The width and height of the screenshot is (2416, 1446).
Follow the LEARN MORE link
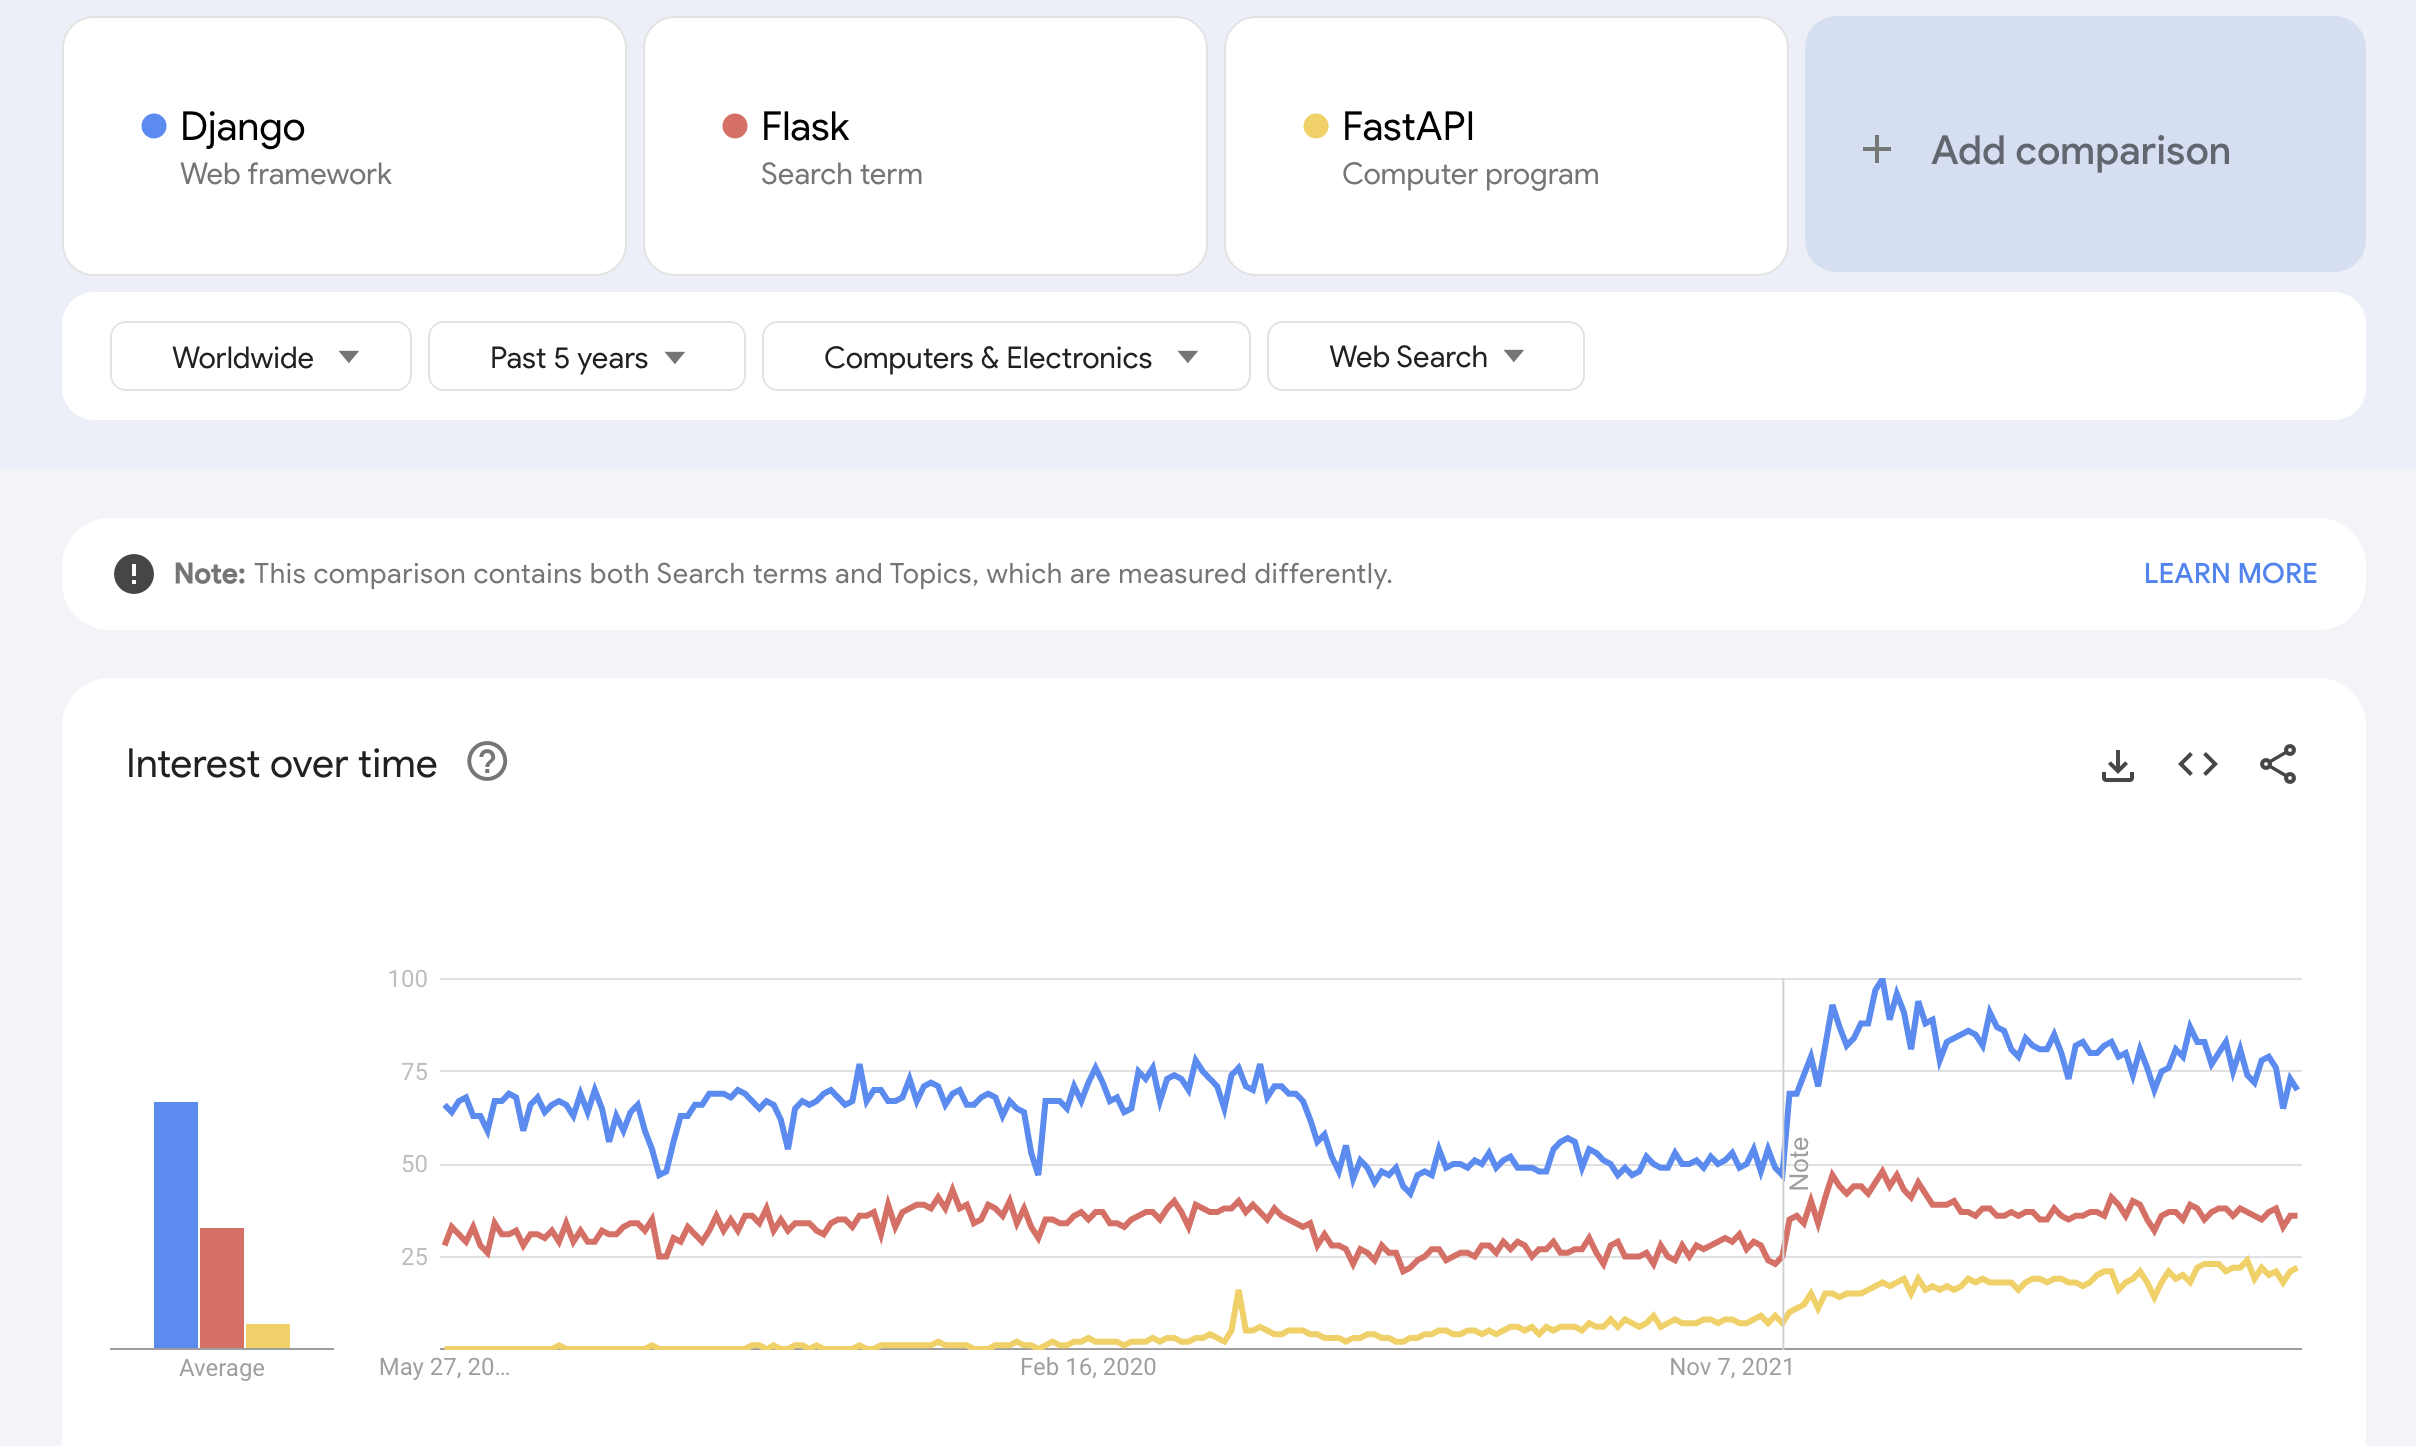[x=2229, y=574]
